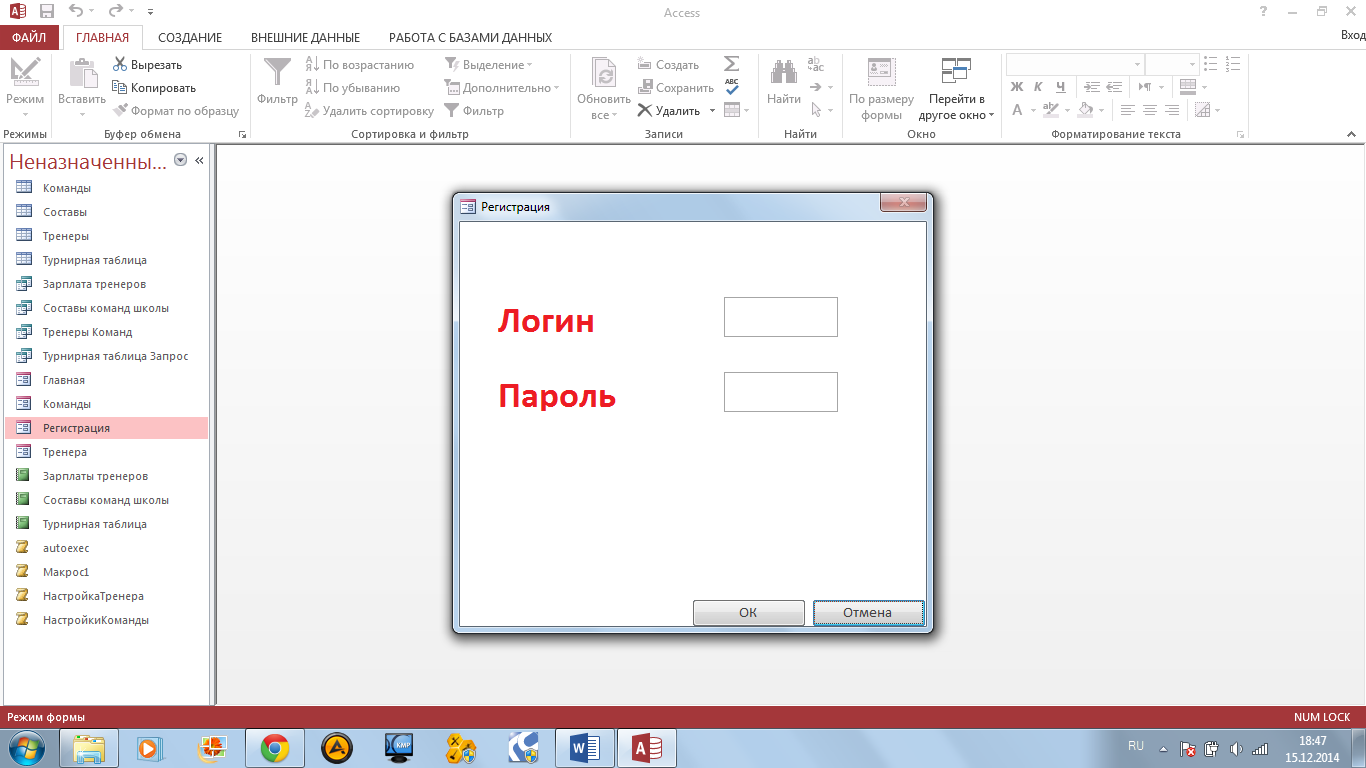
Task: Select Зарплаты тренеров report
Action: click(x=107, y=476)
